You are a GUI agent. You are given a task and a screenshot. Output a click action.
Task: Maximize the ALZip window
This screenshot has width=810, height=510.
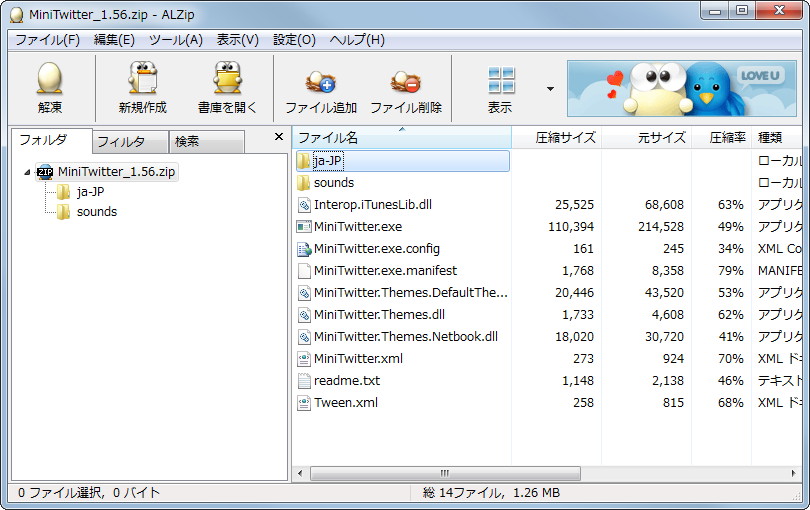click(x=742, y=10)
